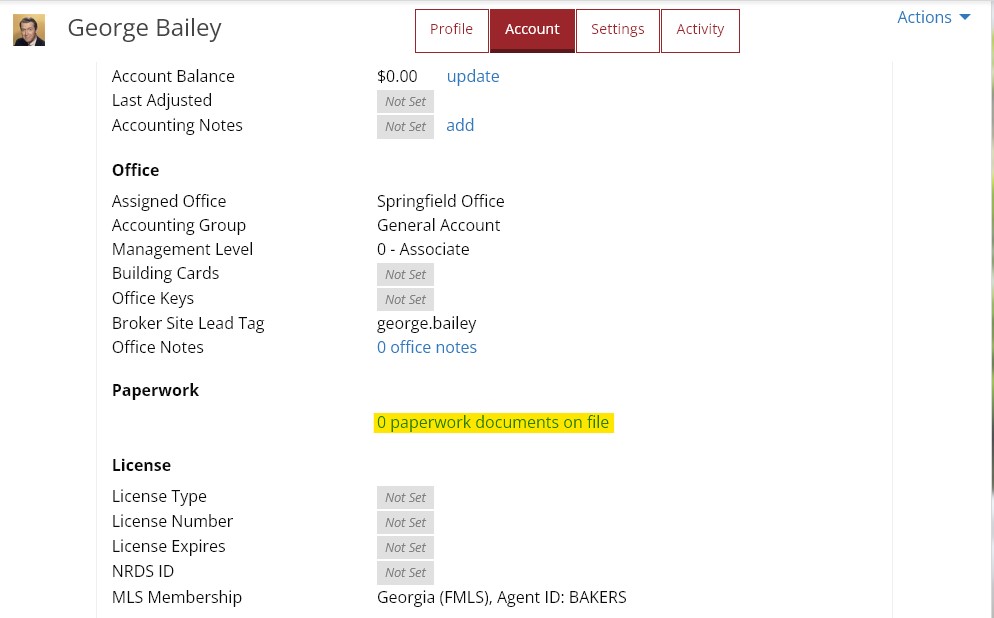Select the Account tab

click(x=532, y=29)
